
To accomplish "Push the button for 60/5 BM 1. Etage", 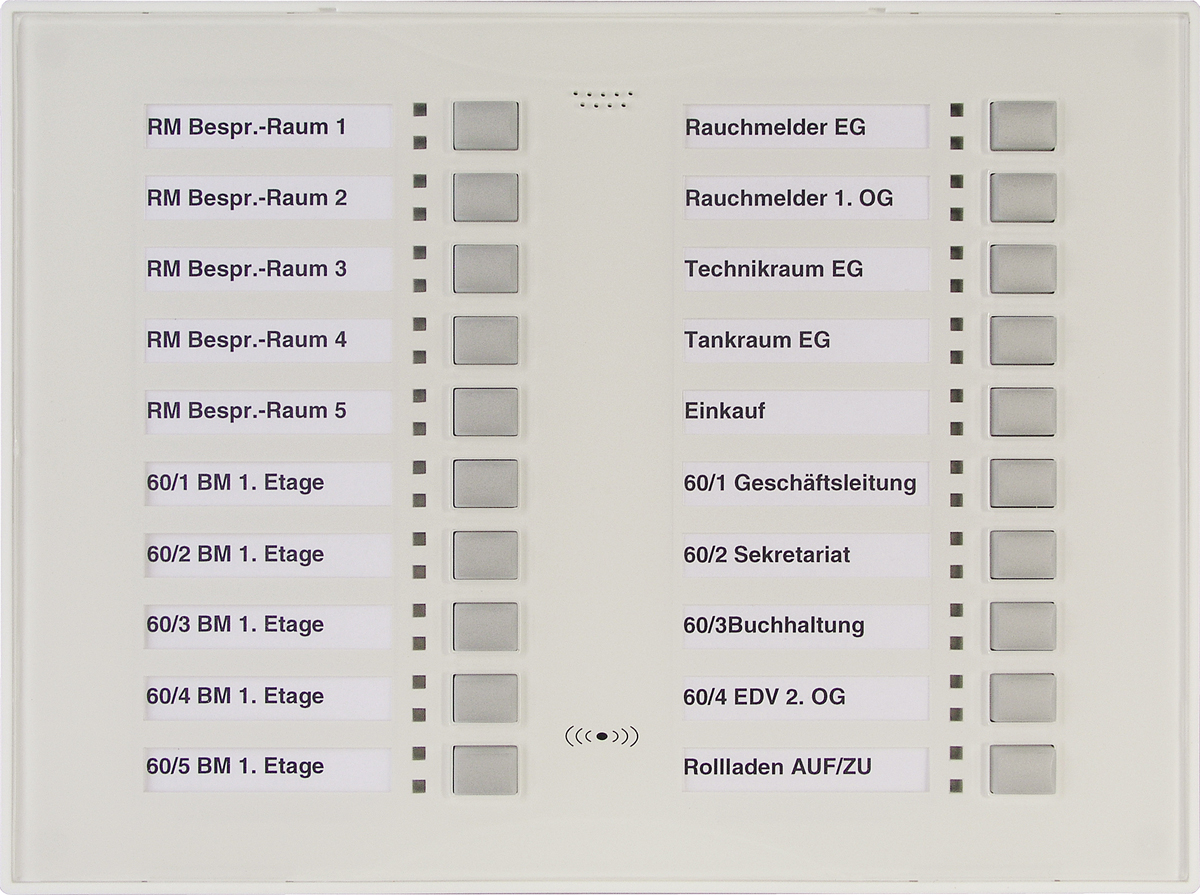I will 486,770.
